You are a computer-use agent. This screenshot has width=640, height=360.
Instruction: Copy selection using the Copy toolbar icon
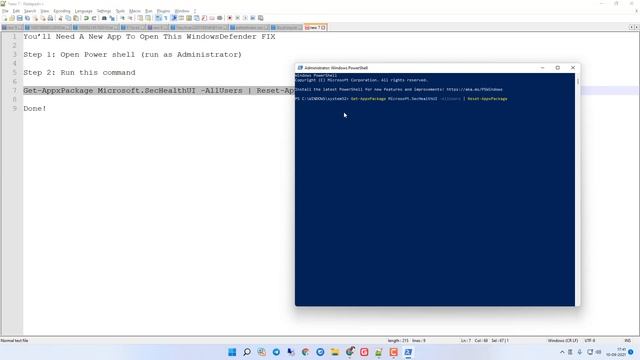click(68, 18)
